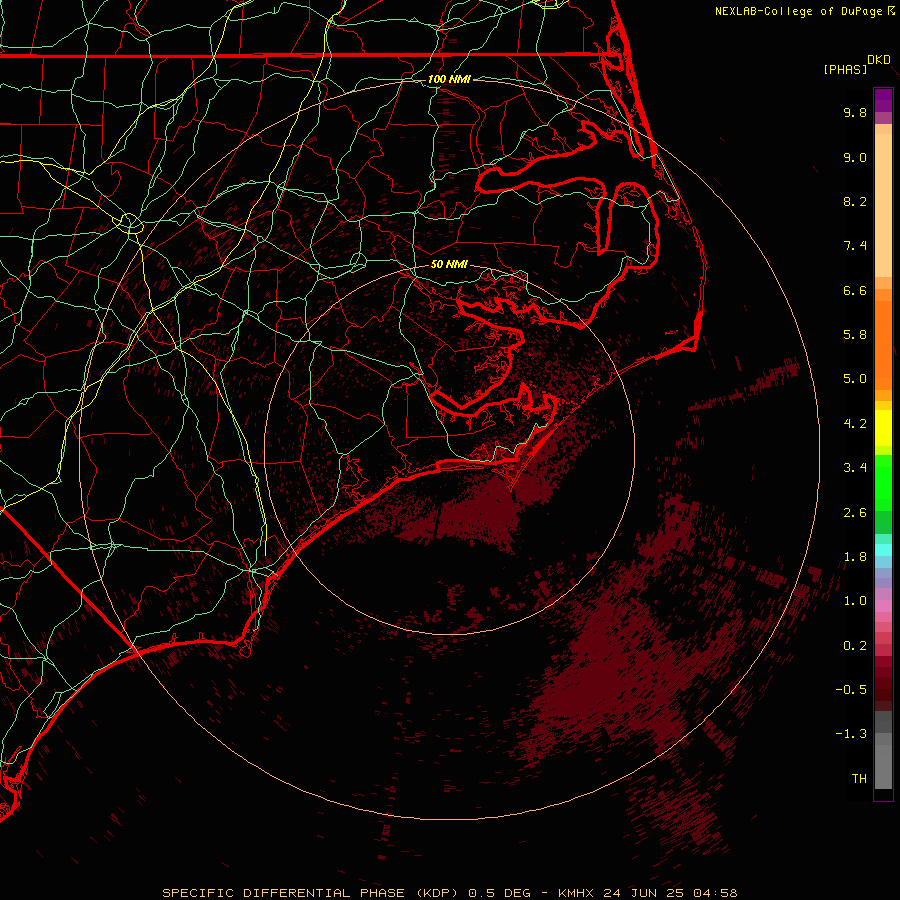
Task: Click the TH threshold label
Action: point(859,779)
